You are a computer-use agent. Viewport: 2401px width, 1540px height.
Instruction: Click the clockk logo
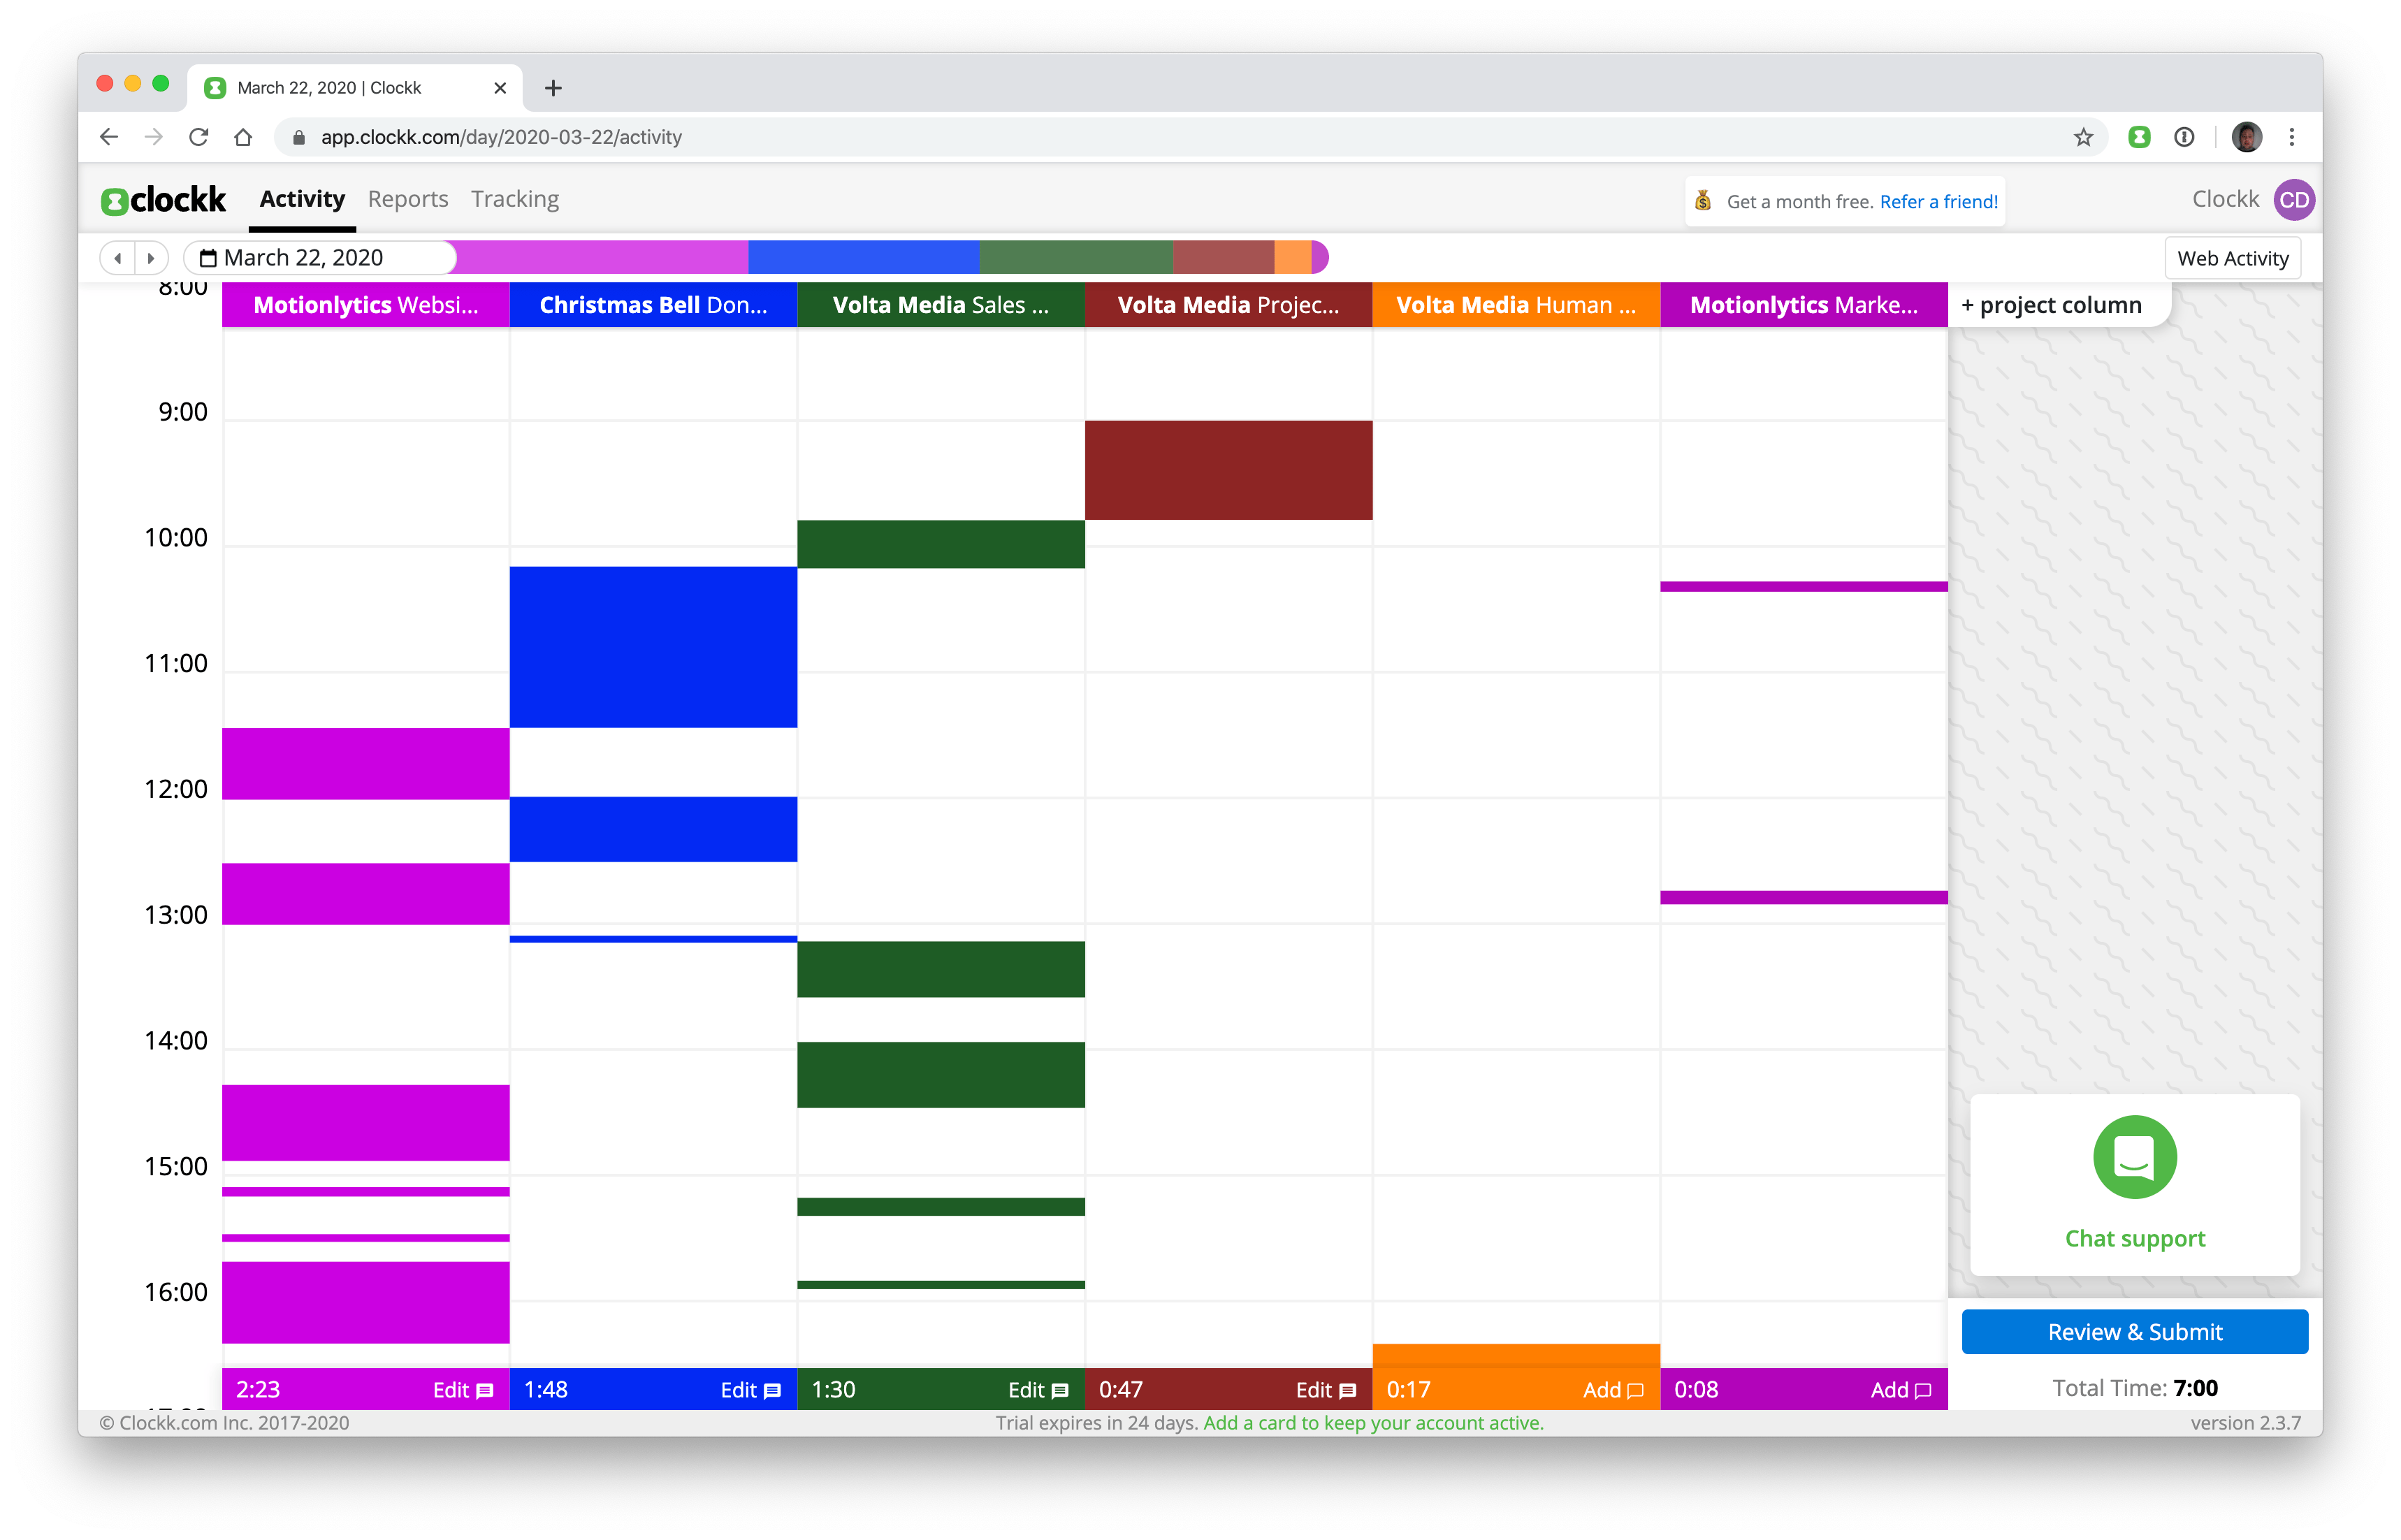click(x=164, y=200)
